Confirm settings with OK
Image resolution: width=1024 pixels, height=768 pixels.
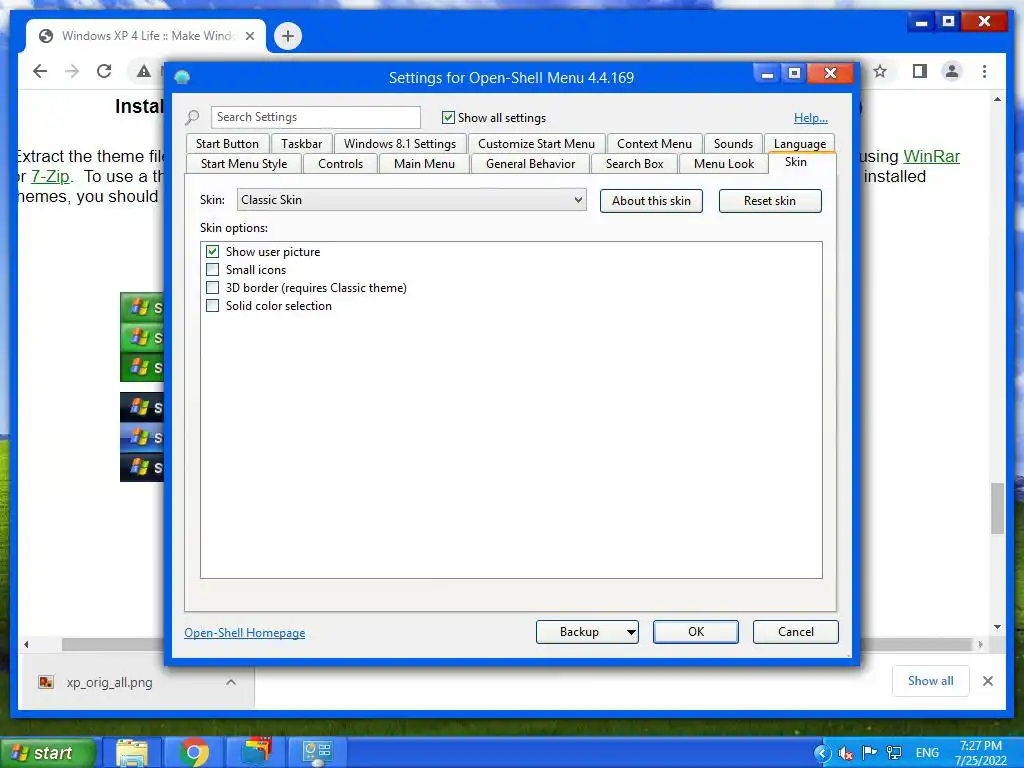[x=696, y=632]
